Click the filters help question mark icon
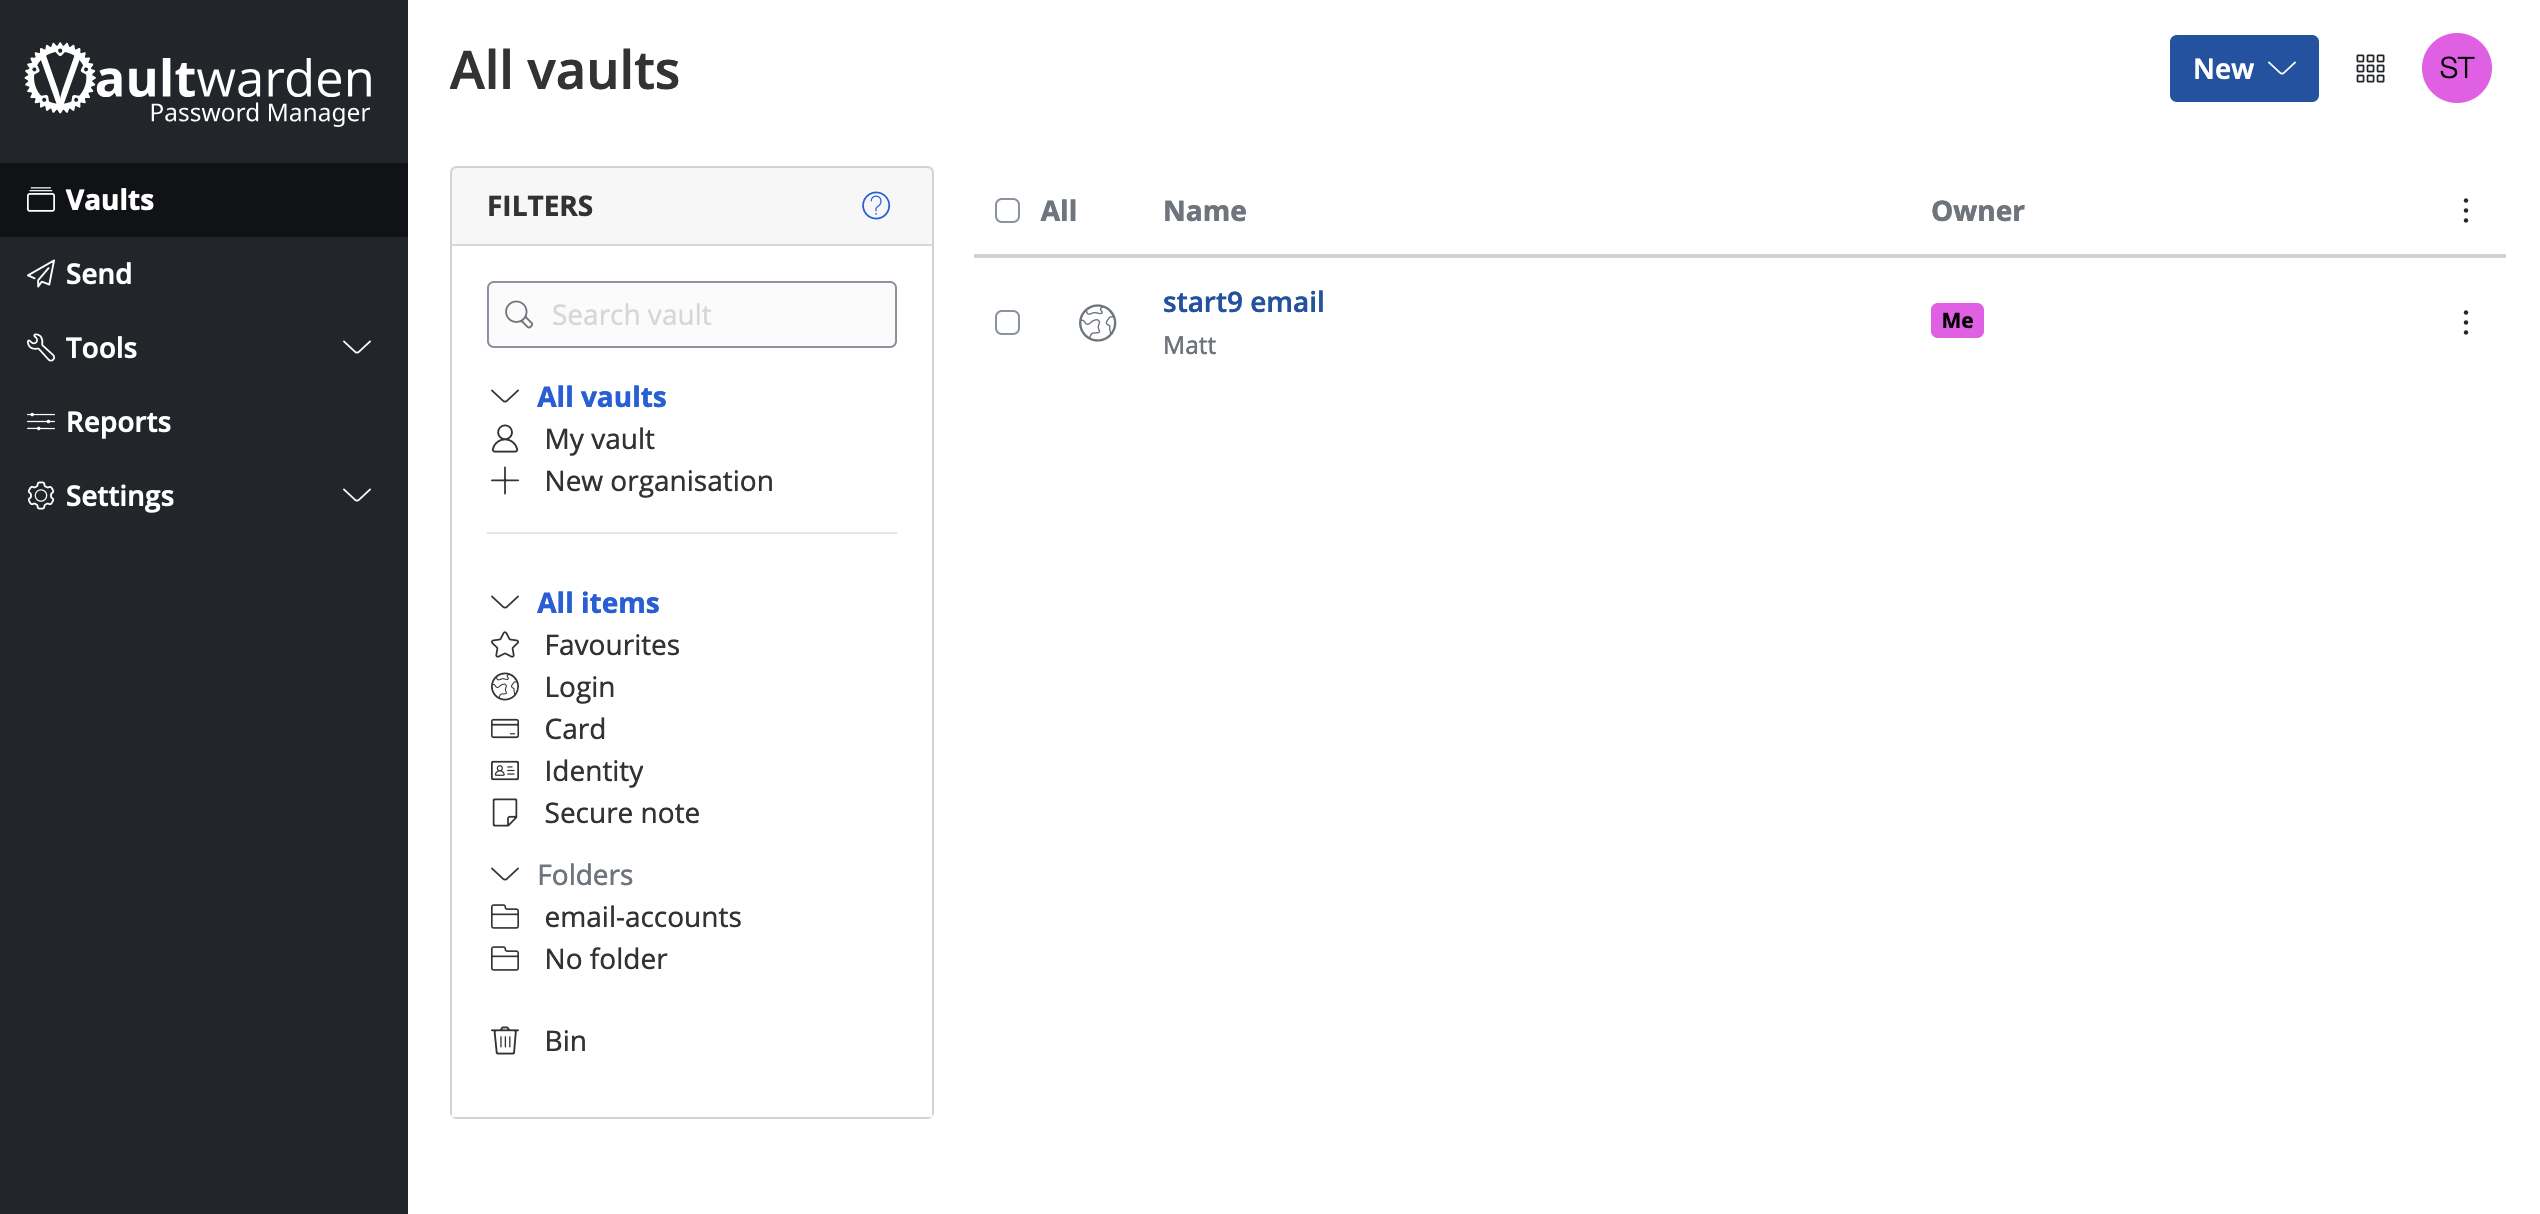The image size is (2540, 1214). coord(875,206)
